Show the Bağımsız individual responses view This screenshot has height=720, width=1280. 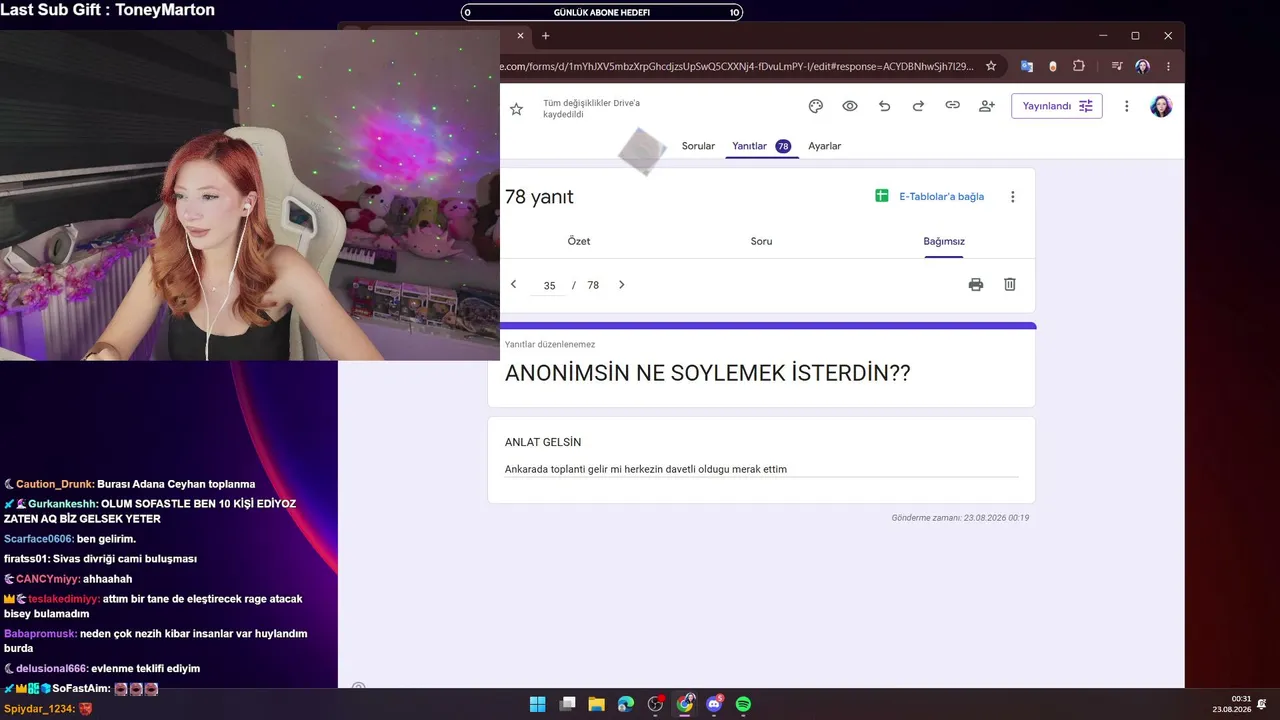pyautogui.click(x=944, y=241)
